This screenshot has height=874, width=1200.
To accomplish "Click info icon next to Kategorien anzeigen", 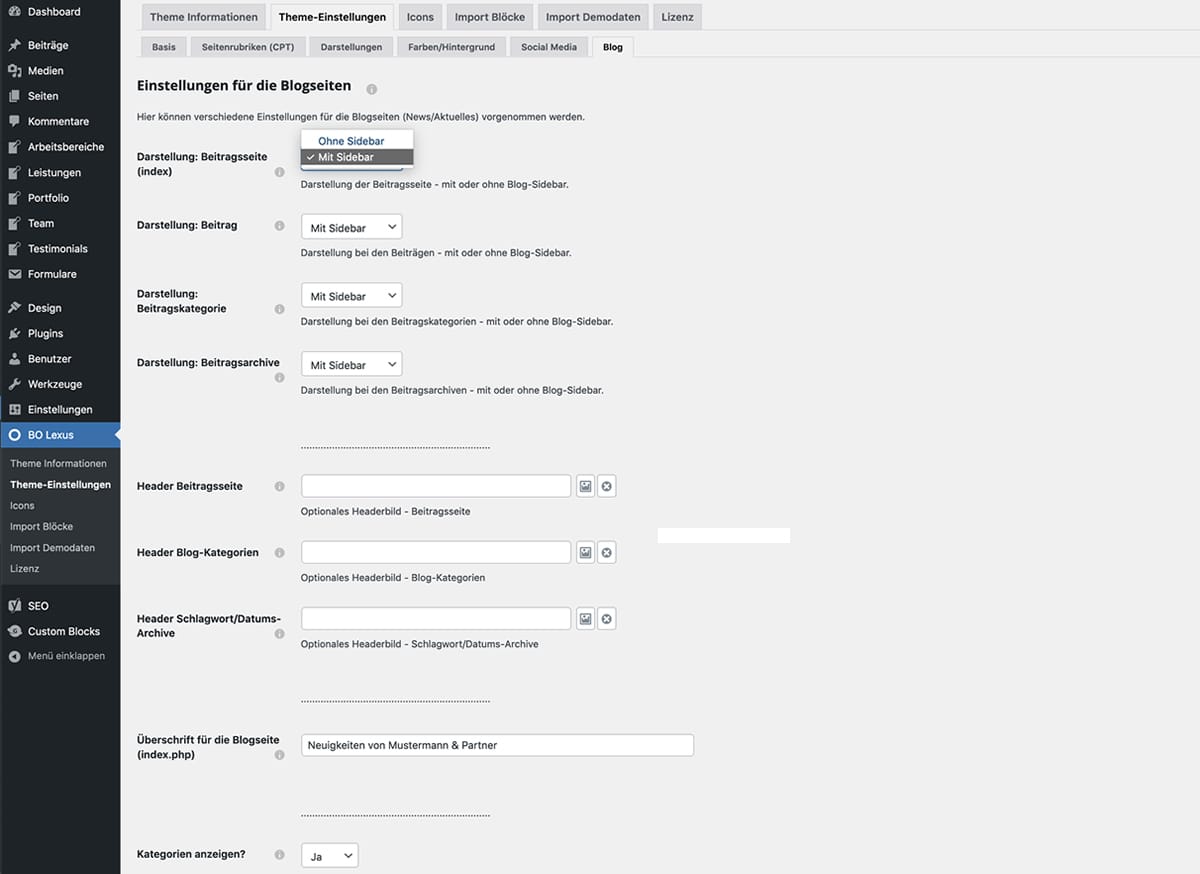I will 279,855.
